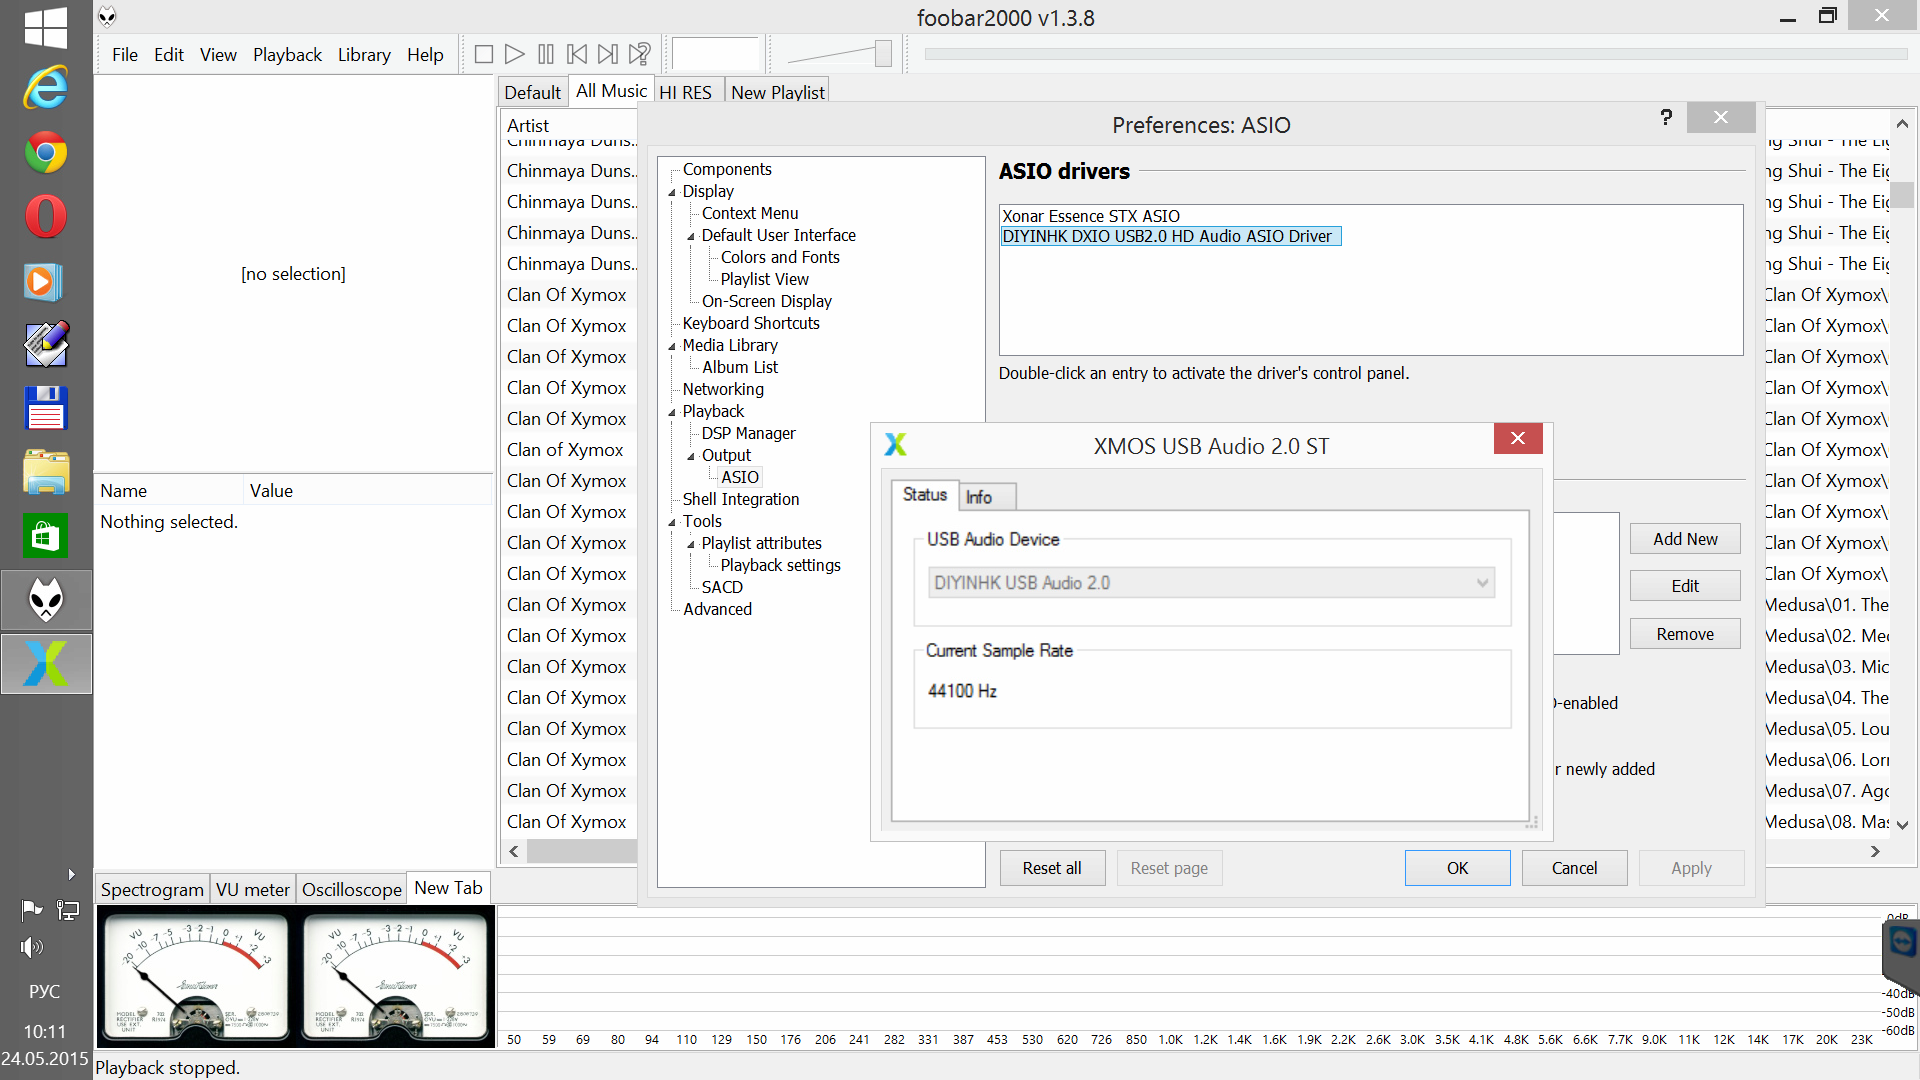Close the Preferences: ASIO window

pyautogui.click(x=1720, y=117)
